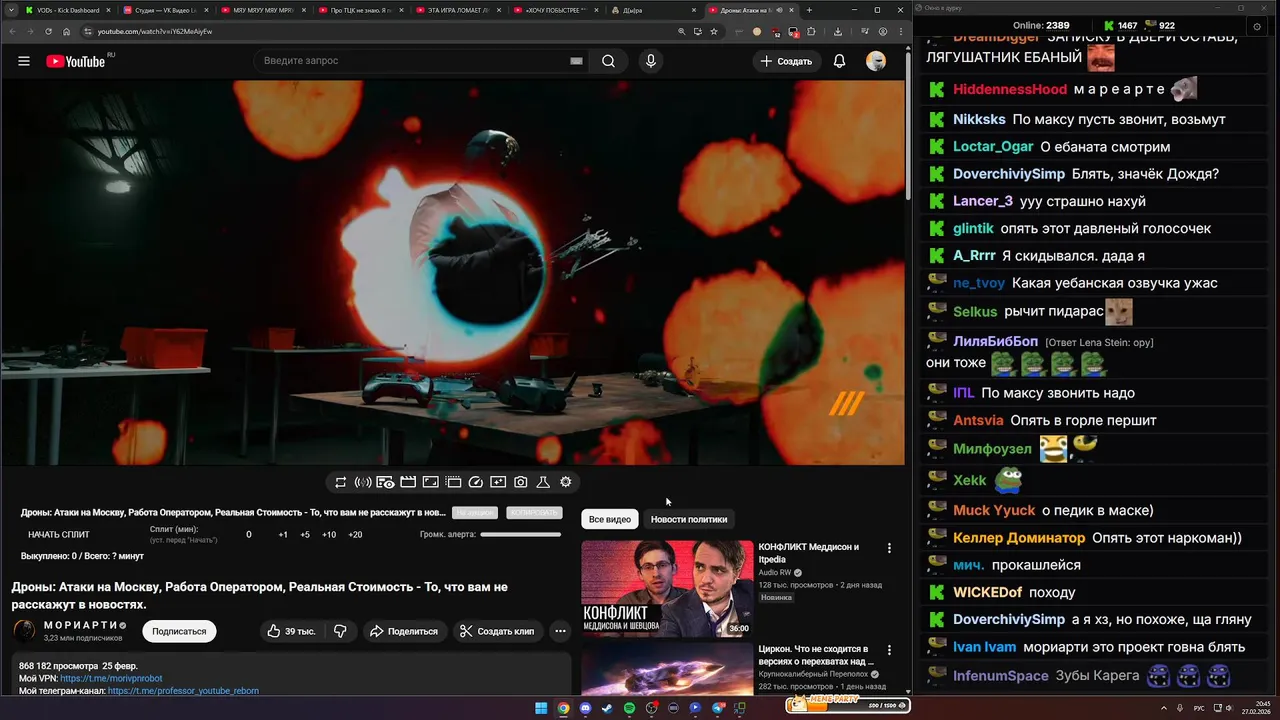Toggle the loop icon in player toolbar
The width and height of the screenshot is (1280, 720).
pyautogui.click(x=340, y=482)
